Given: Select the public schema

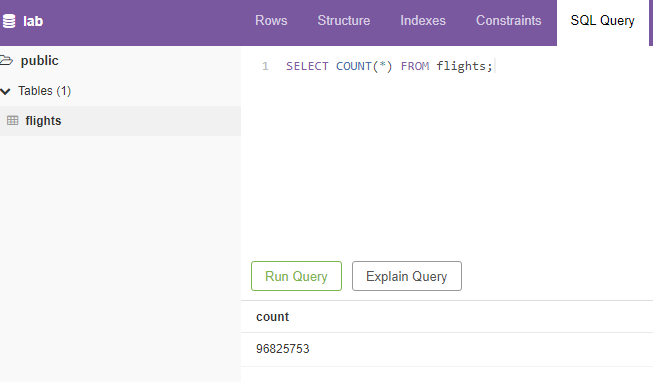Looking at the screenshot, I should coord(40,61).
